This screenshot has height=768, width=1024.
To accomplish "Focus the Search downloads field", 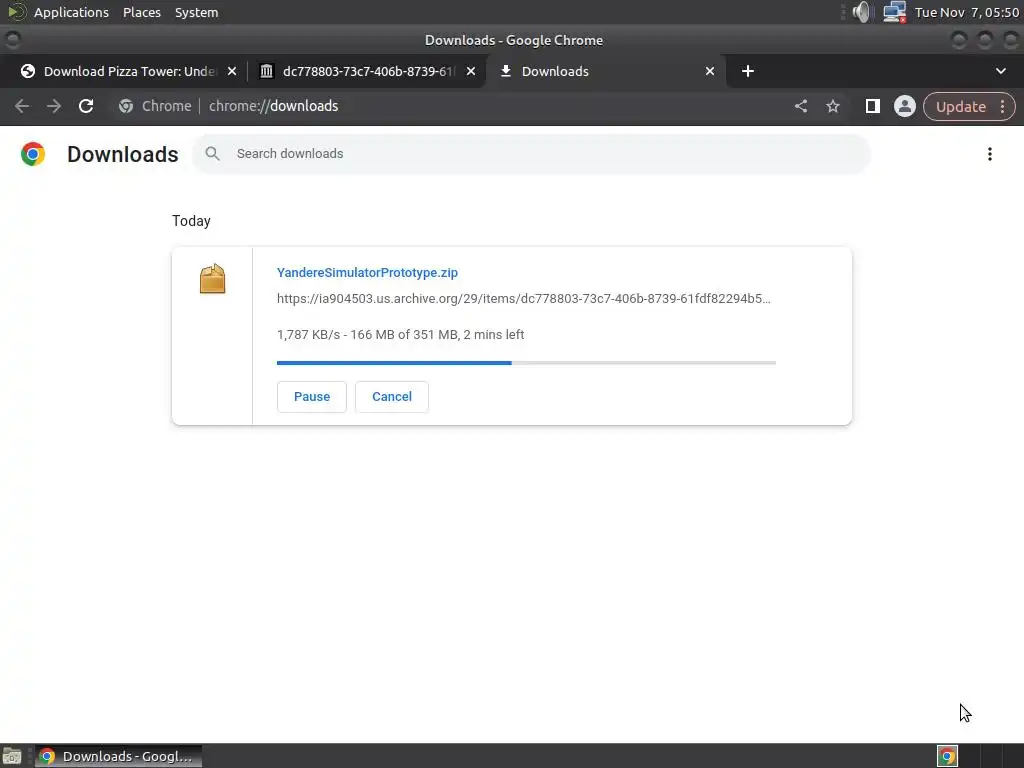I will click(x=531, y=153).
